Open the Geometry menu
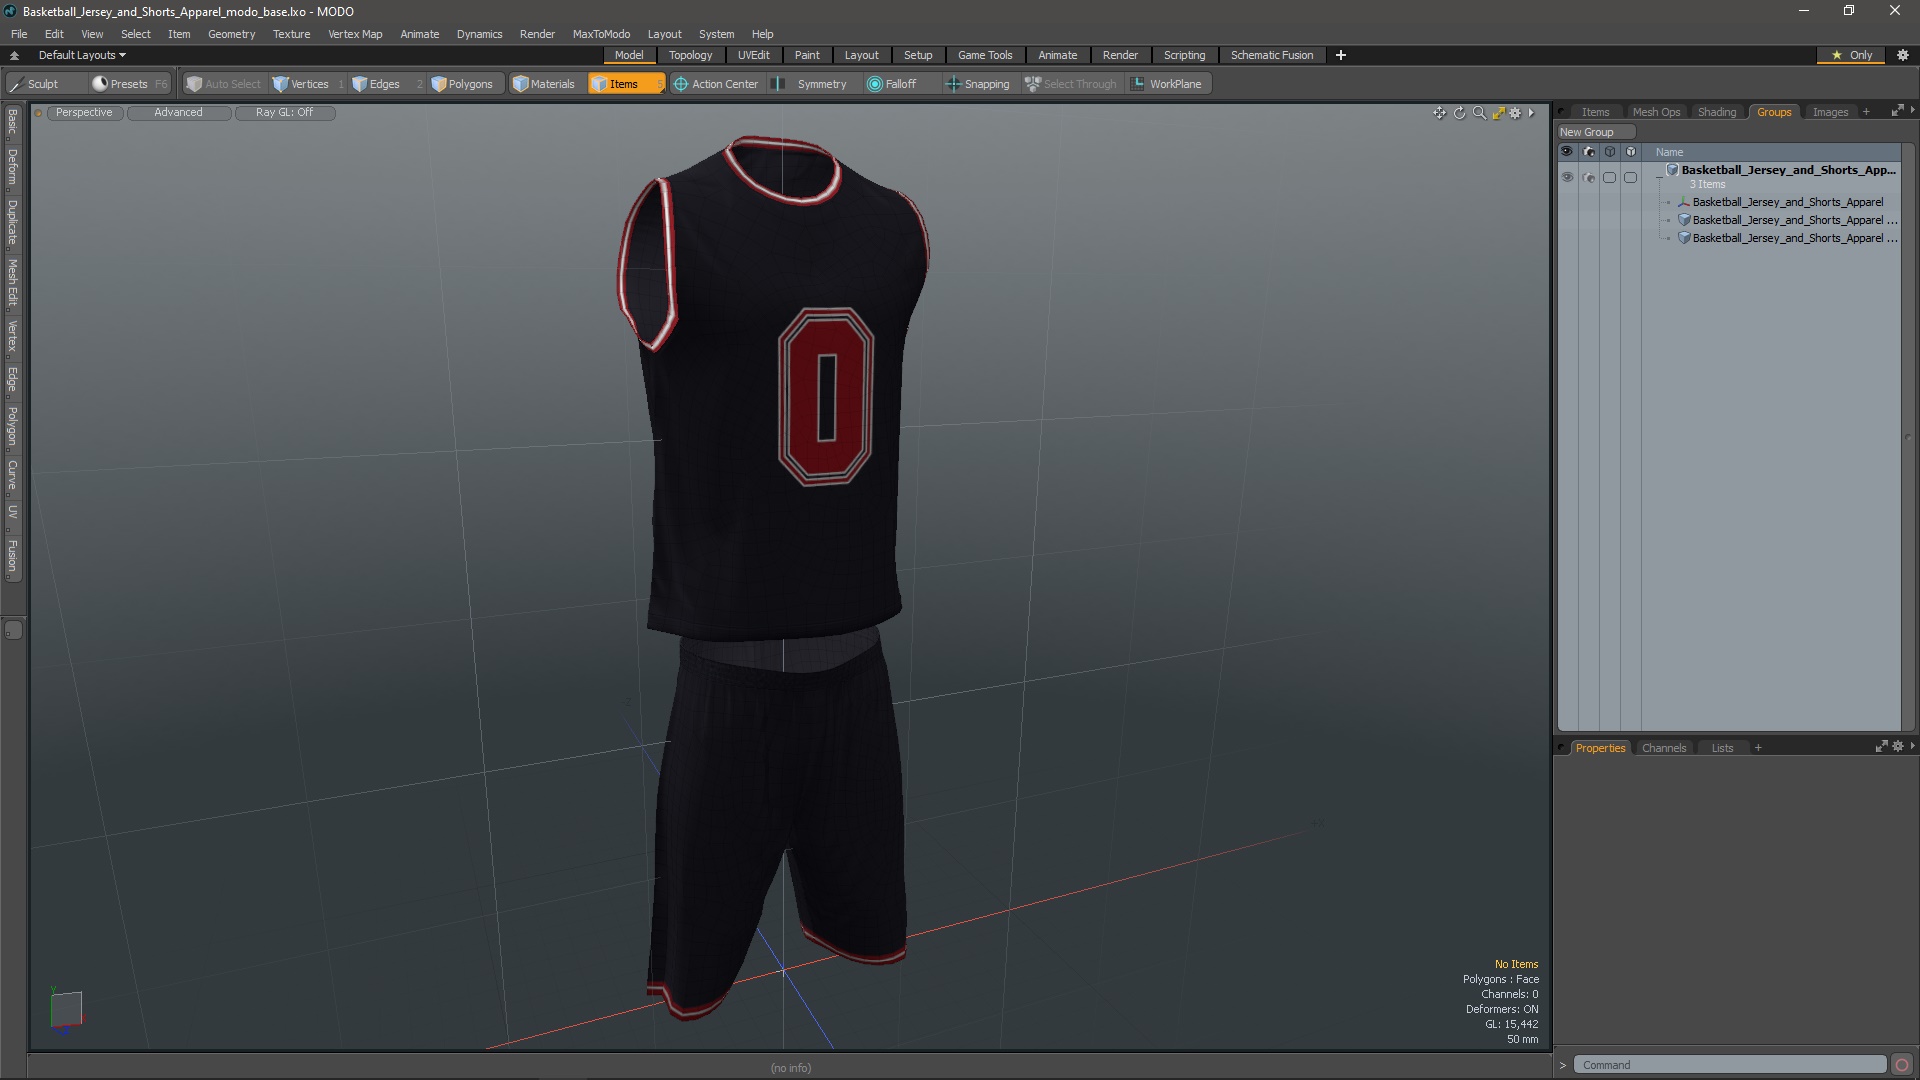Image resolution: width=1920 pixels, height=1080 pixels. tap(231, 34)
